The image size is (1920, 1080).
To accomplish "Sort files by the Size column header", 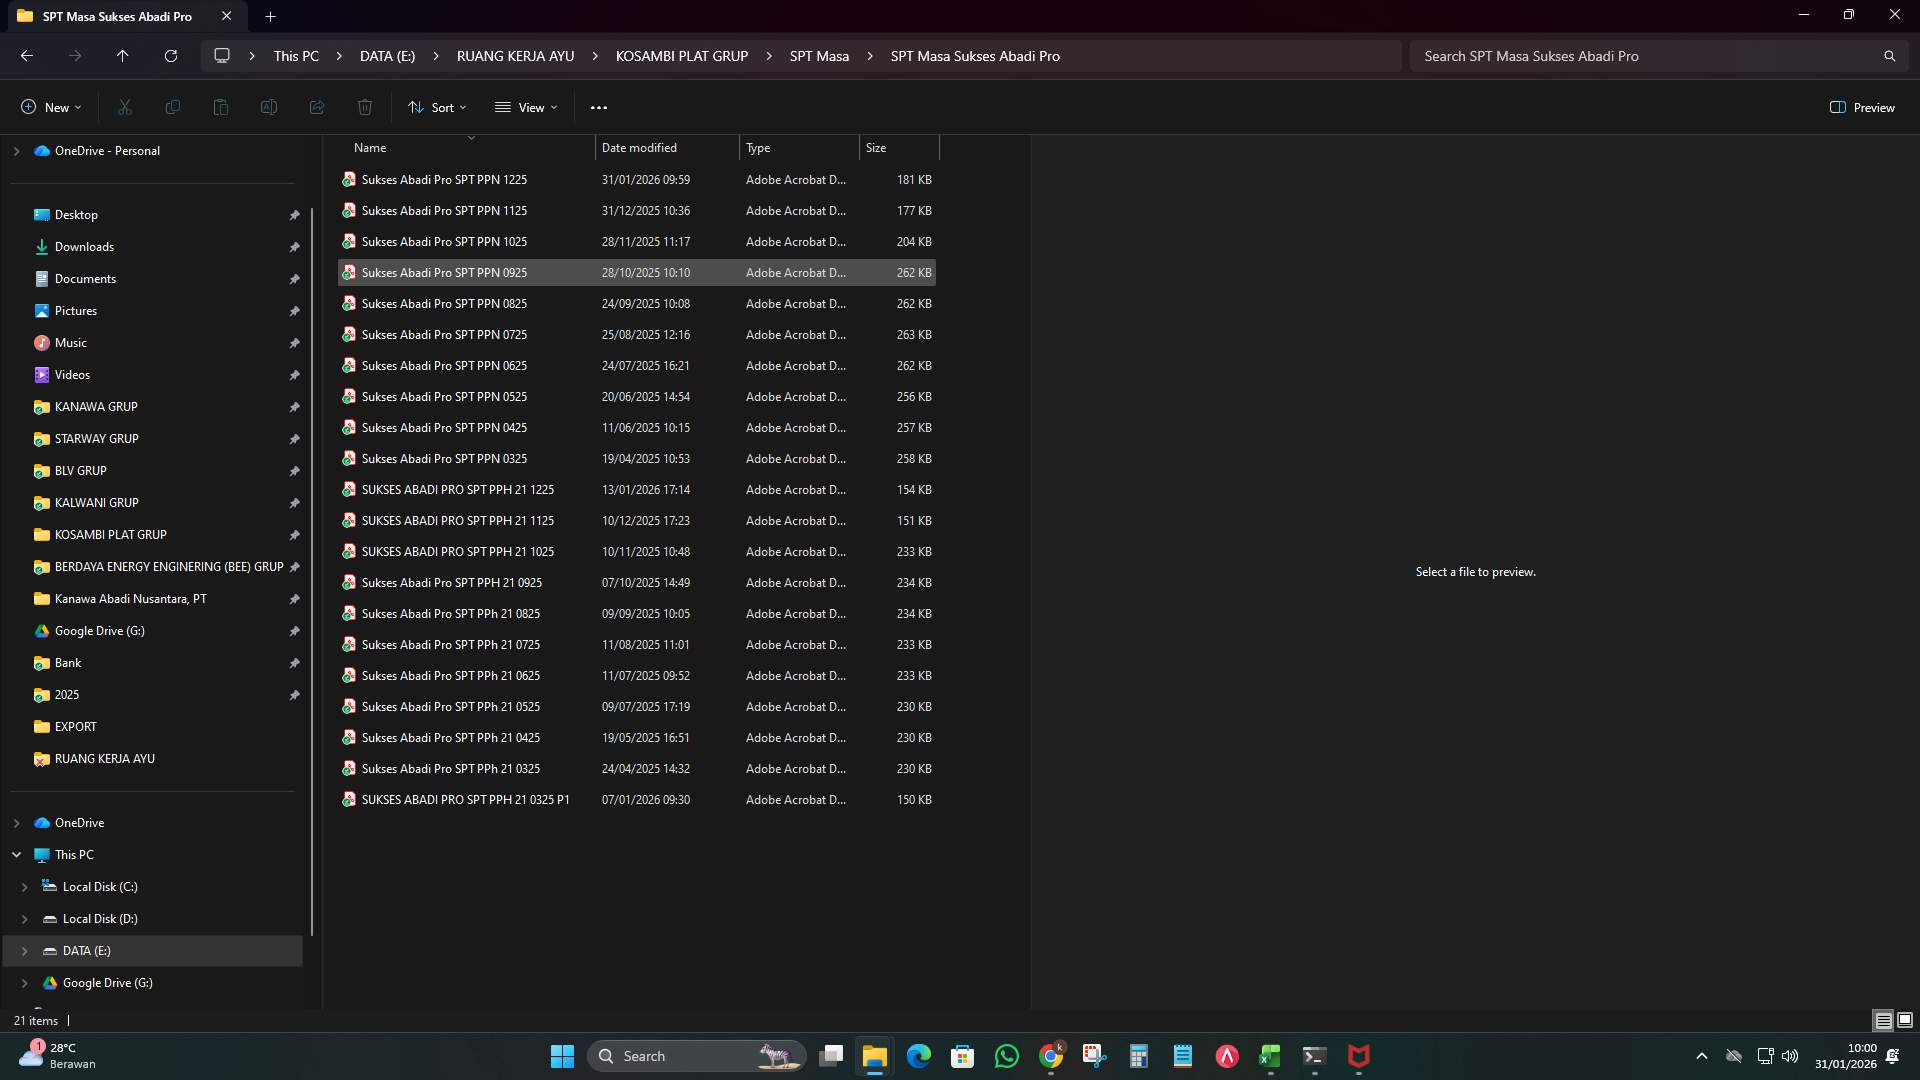I will tap(875, 147).
